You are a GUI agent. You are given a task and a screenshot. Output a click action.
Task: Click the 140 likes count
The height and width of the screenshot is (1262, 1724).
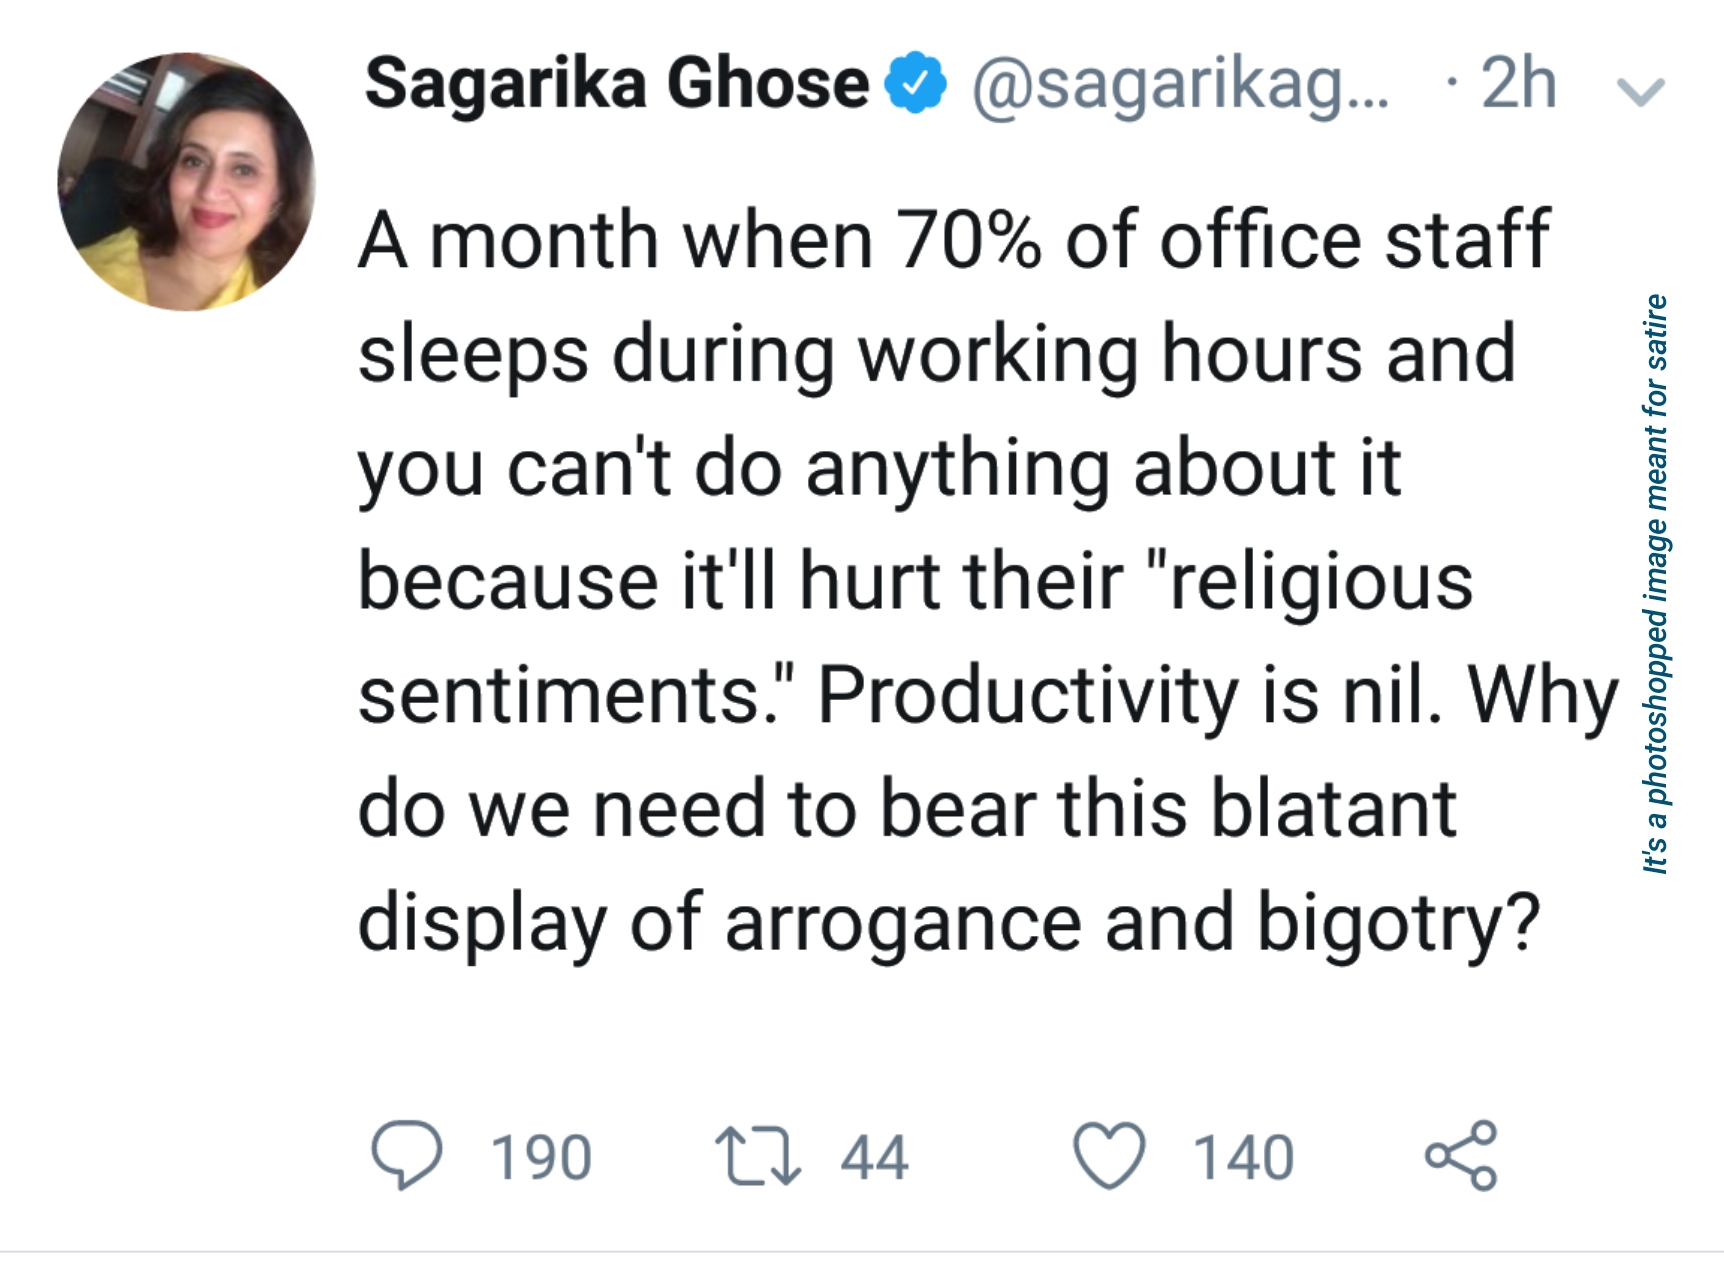click(1243, 1158)
